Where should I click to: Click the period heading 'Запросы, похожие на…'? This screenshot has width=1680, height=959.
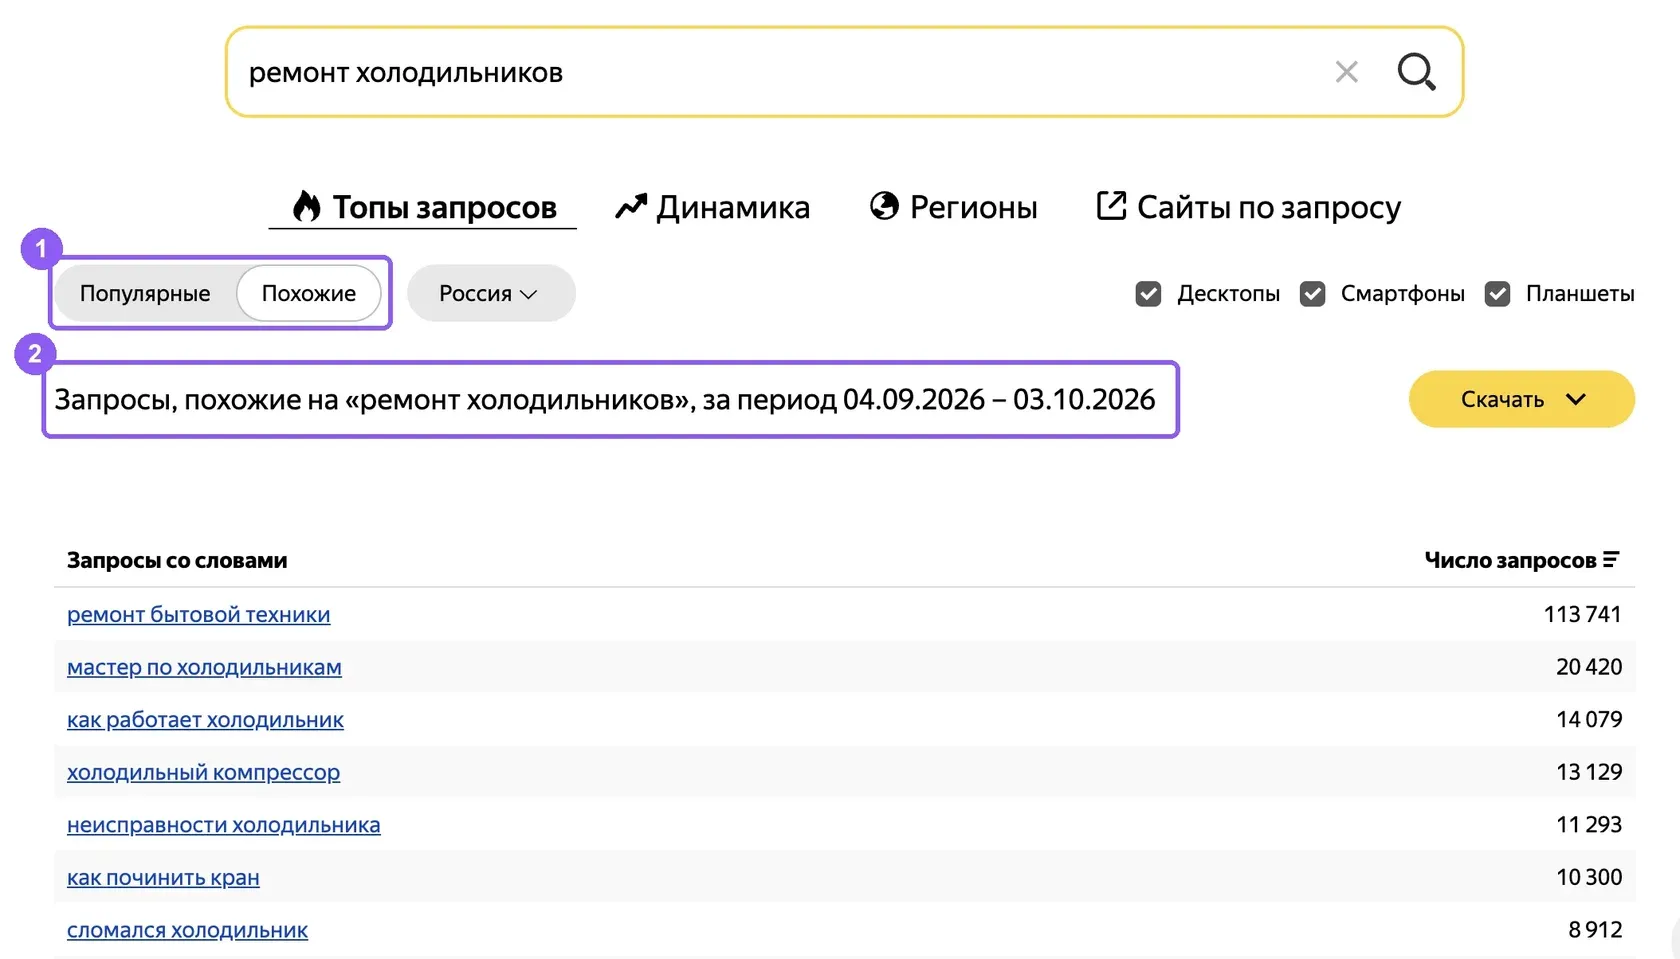(605, 399)
